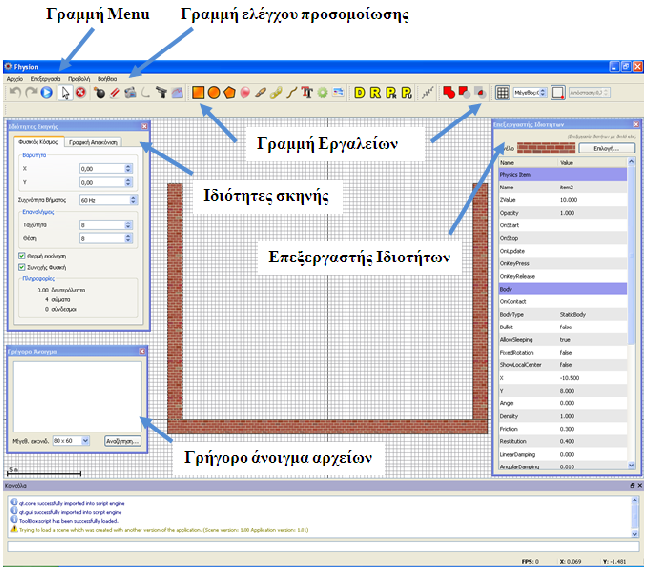Toggle the grid display button
The image size is (652, 574).
click(x=502, y=92)
